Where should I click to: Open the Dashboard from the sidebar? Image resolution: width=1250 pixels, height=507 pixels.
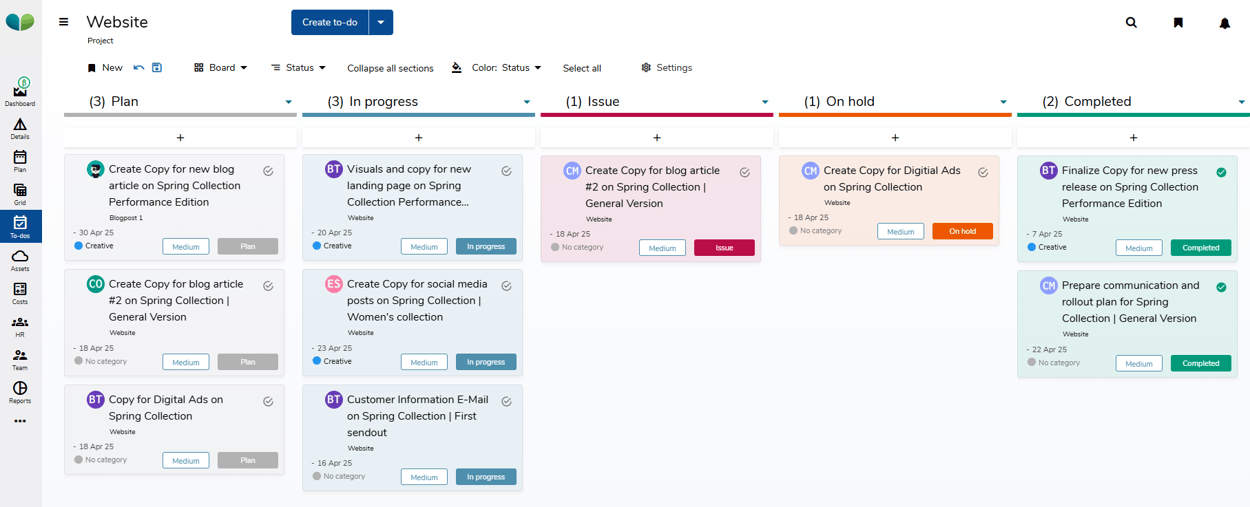(20, 93)
